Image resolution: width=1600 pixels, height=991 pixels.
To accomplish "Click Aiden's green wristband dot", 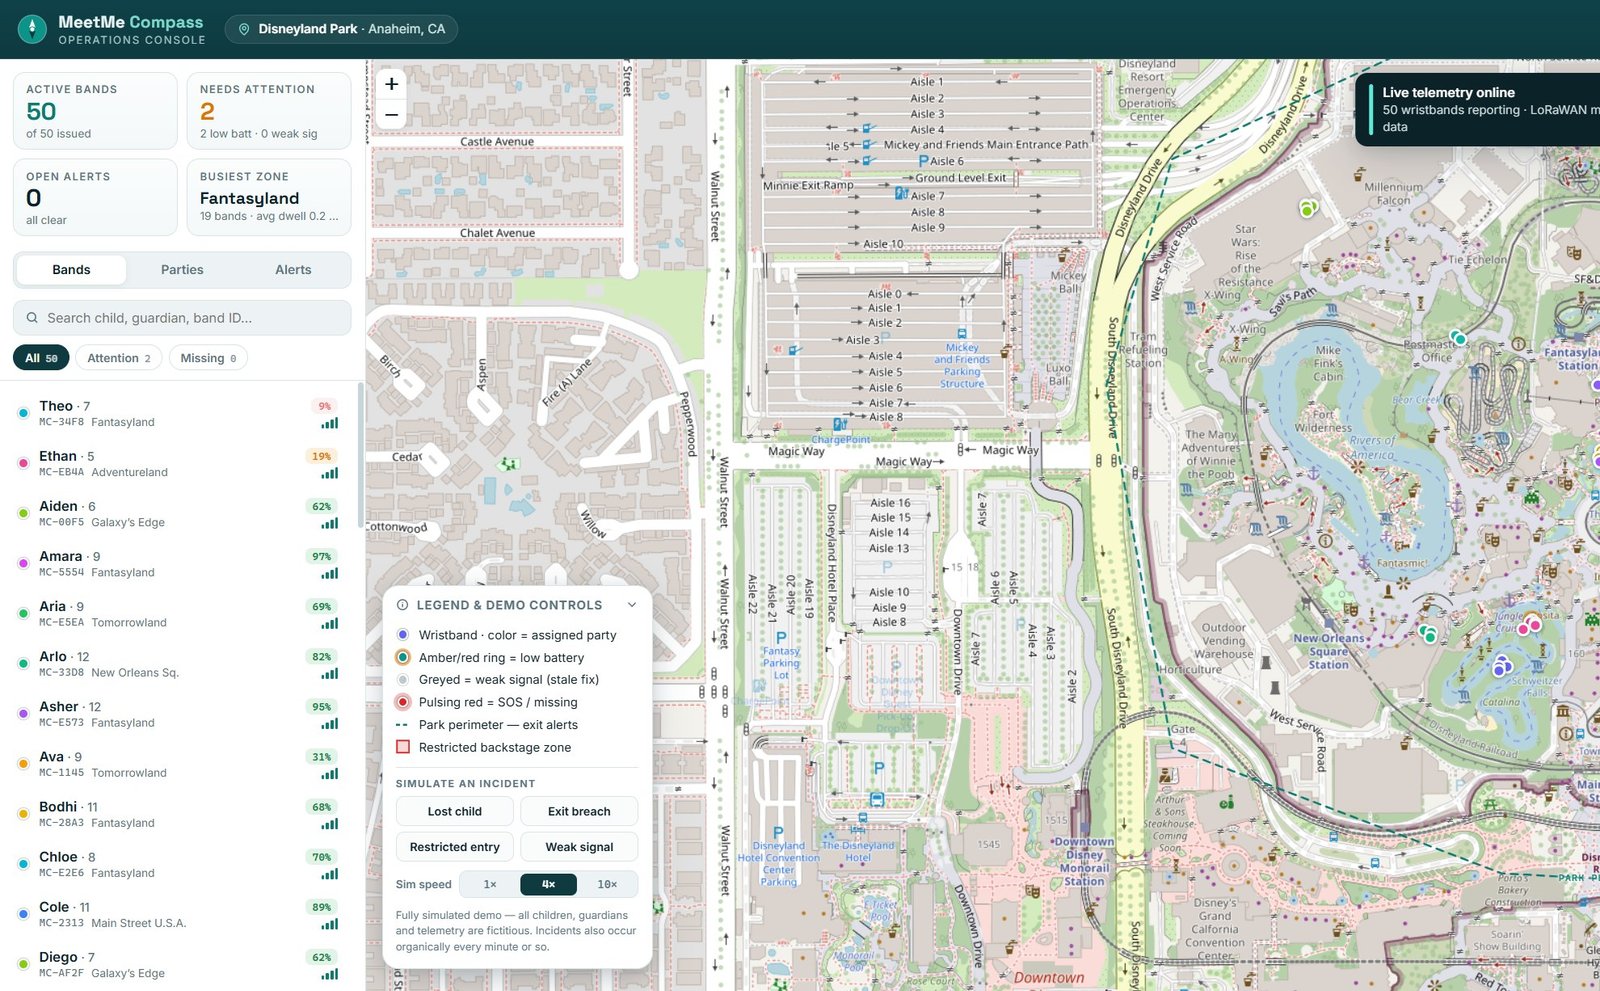I will (x=23, y=513).
